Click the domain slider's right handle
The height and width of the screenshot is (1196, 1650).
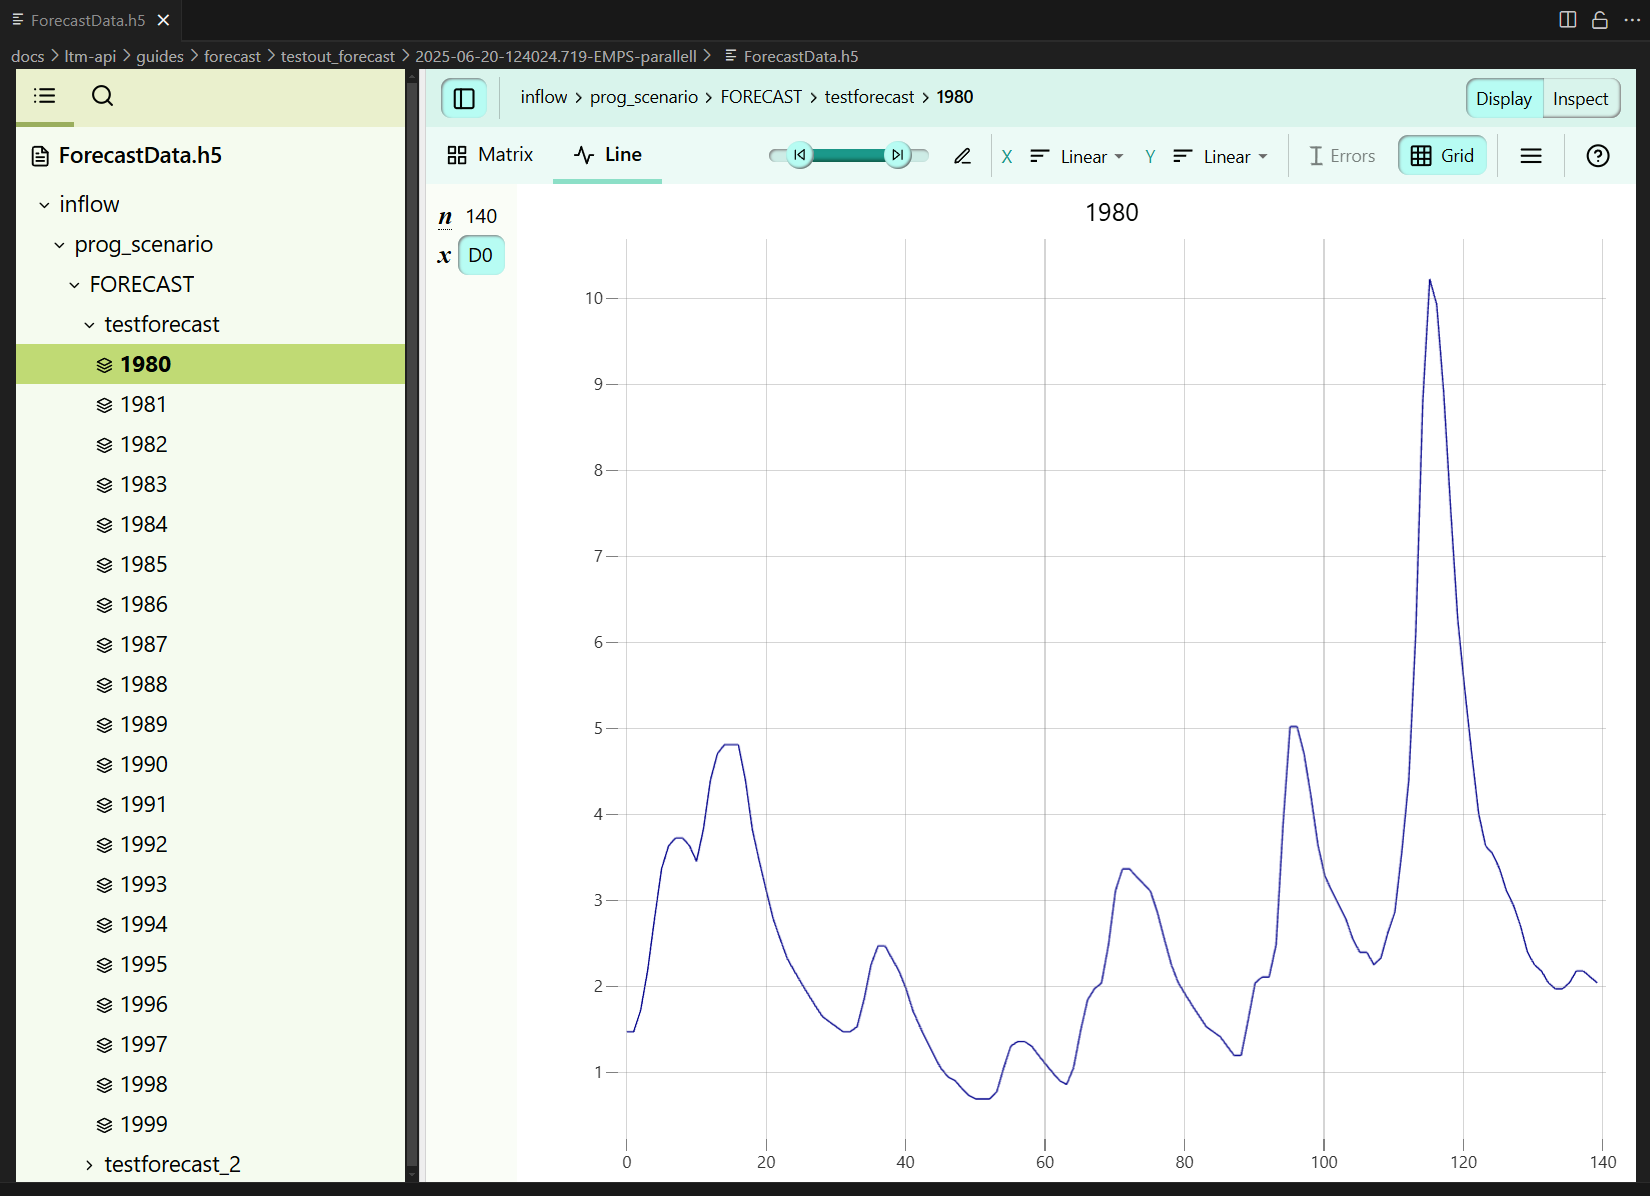tap(897, 155)
